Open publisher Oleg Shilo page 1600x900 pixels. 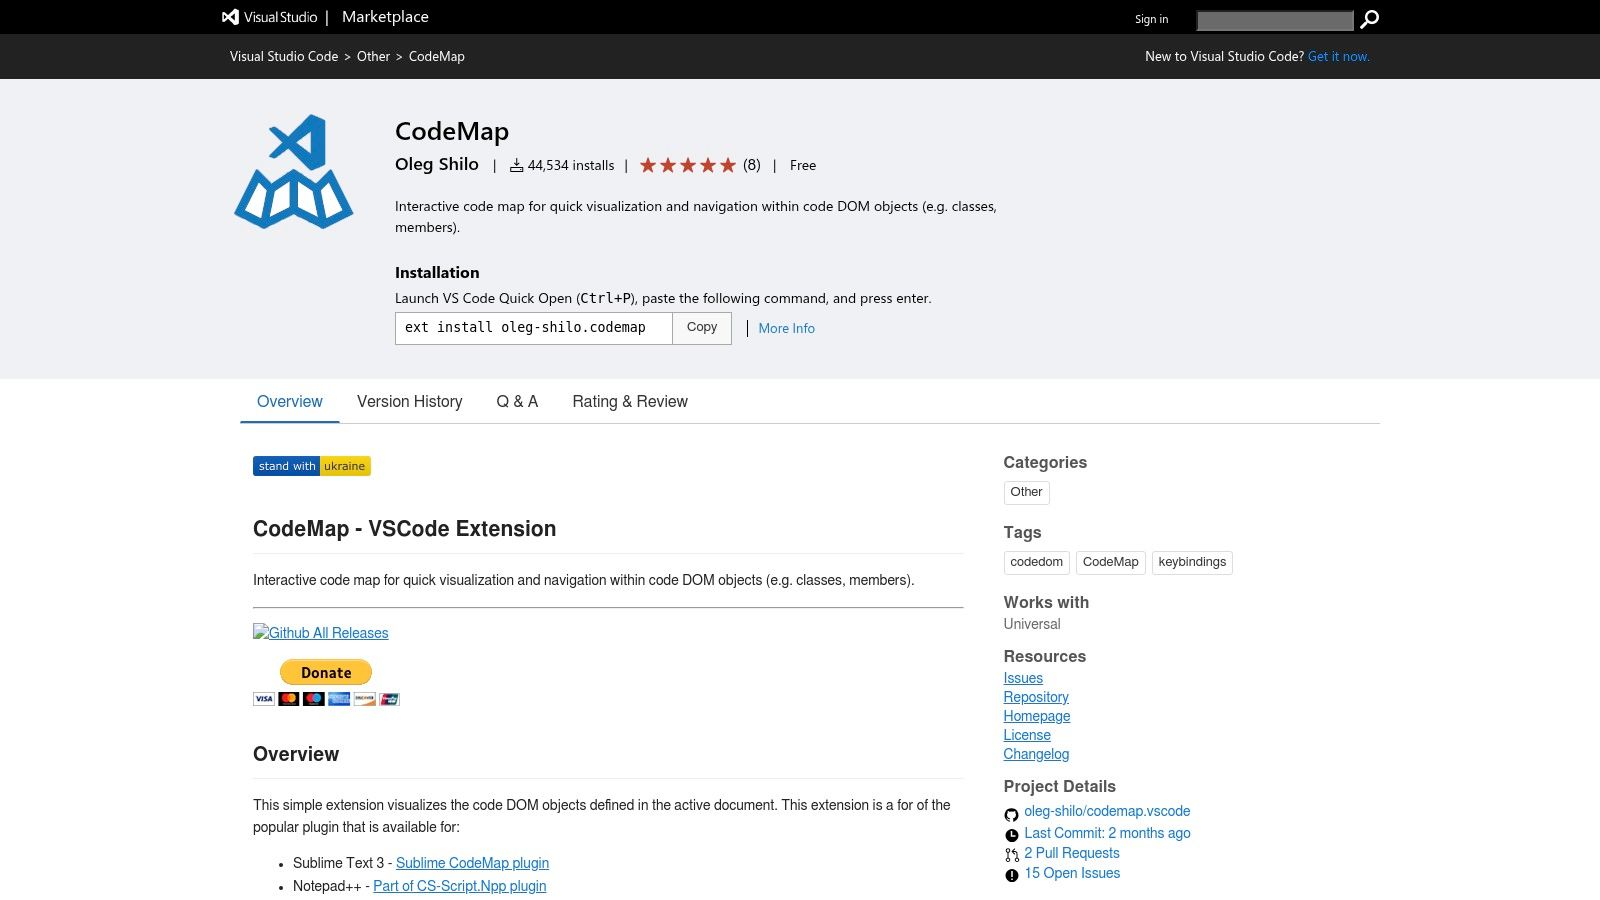coord(437,164)
